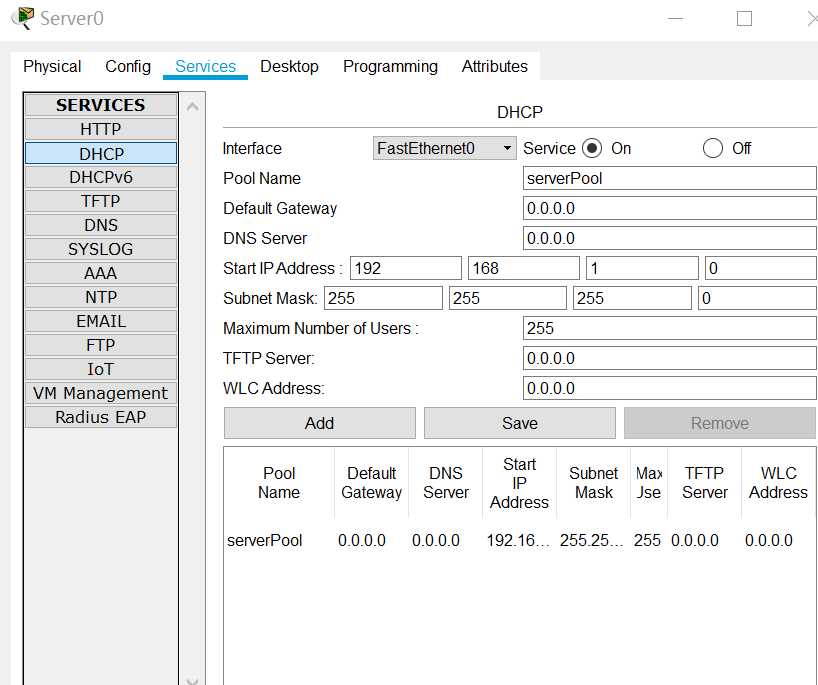Click the SERVICES header in sidebar
This screenshot has height=685, width=818.
[101, 105]
